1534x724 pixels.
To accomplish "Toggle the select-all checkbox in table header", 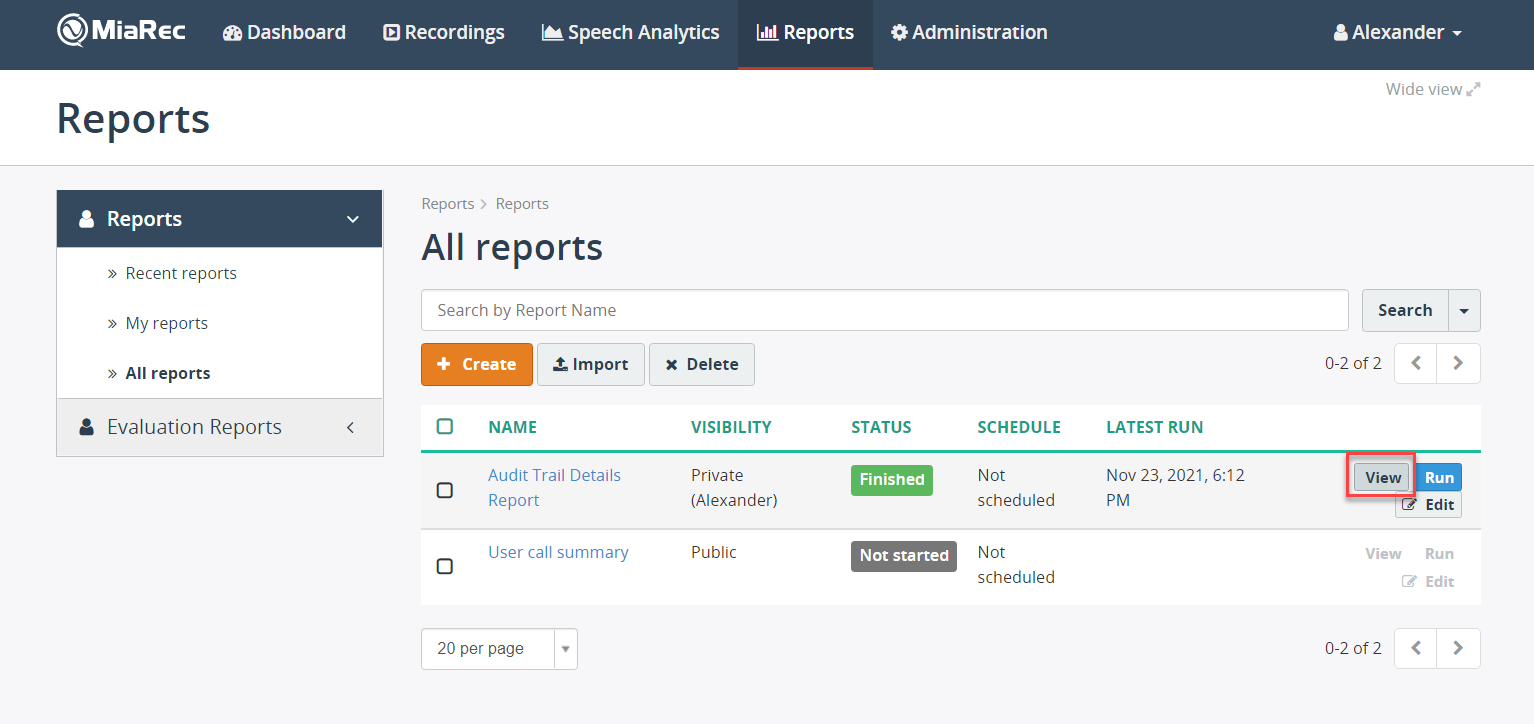I will (x=445, y=427).
